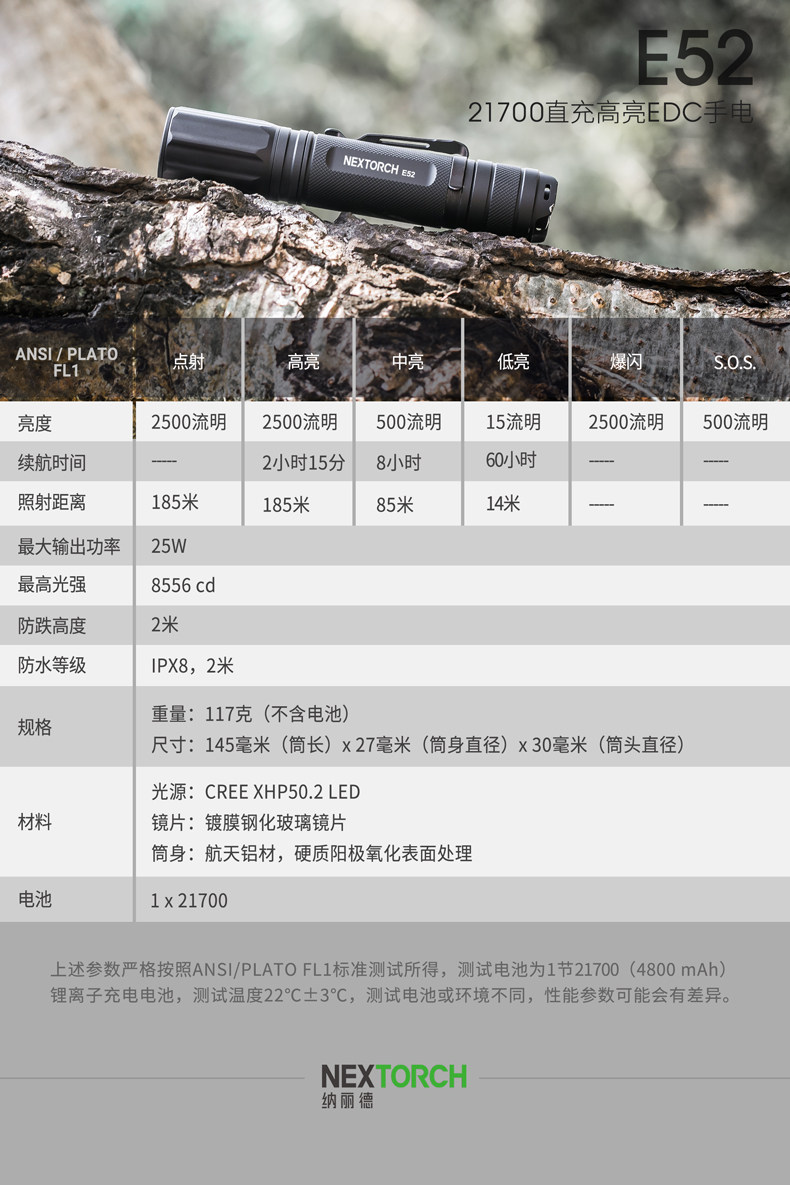Click the '85米' distance value

tap(395, 505)
